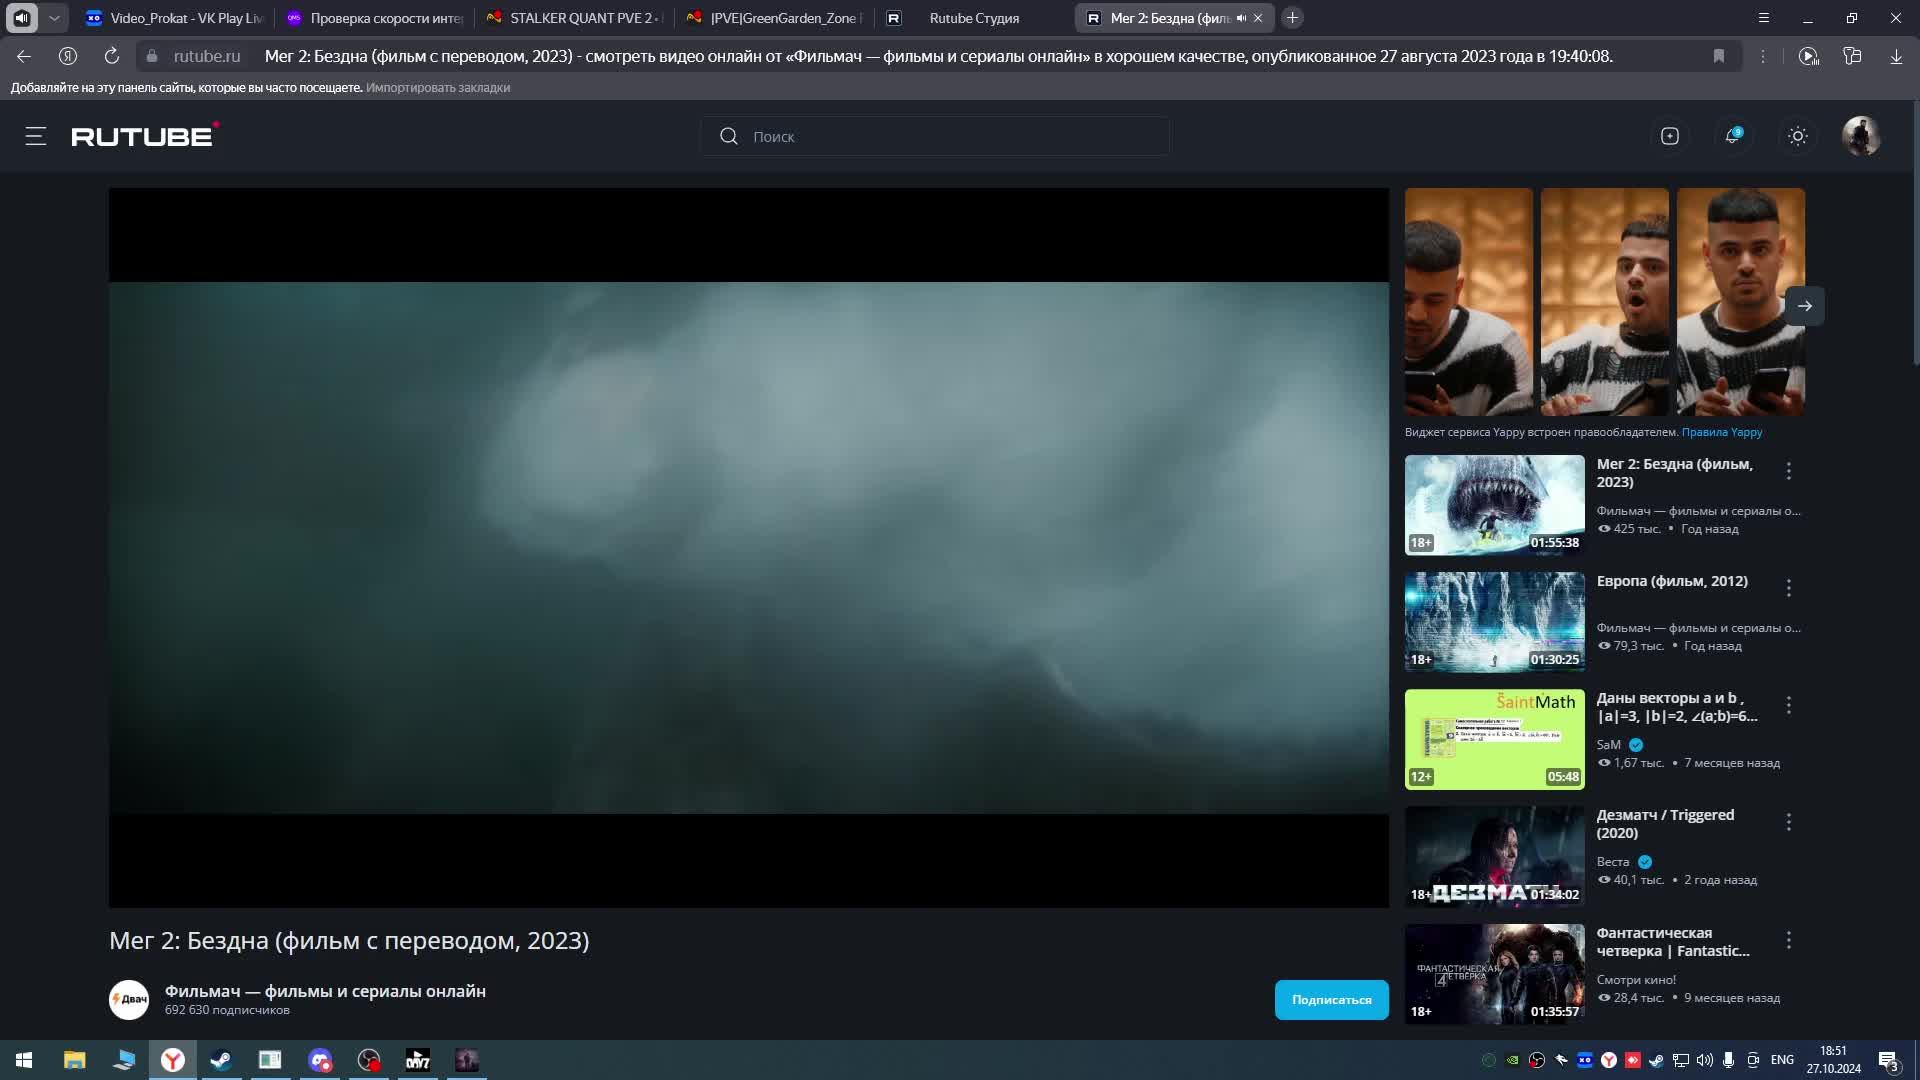Open options menu for Дезматч / Triggered

[1789, 822]
